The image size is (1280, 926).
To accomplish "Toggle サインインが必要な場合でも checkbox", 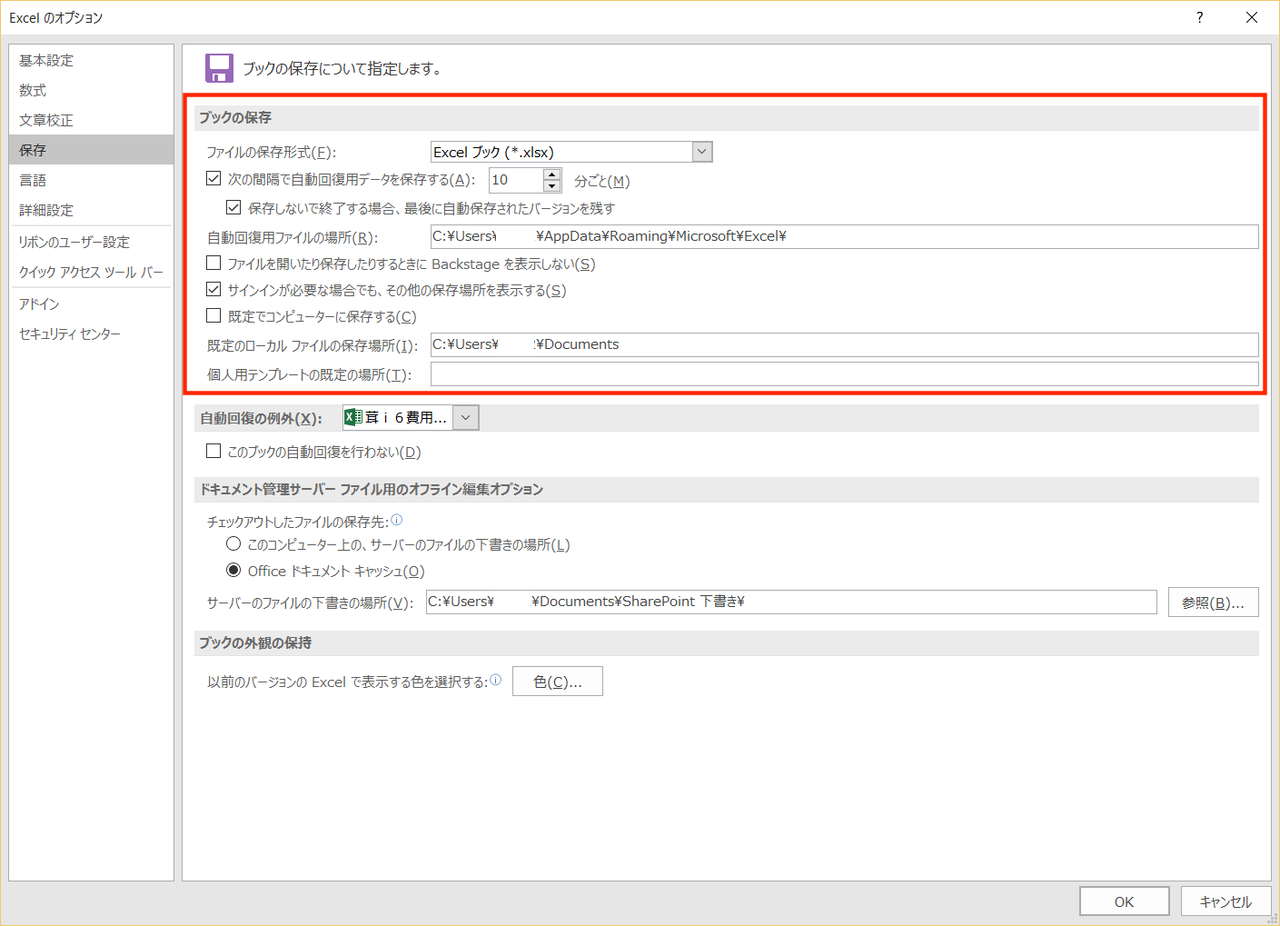I will pyautogui.click(x=213, y=291).
